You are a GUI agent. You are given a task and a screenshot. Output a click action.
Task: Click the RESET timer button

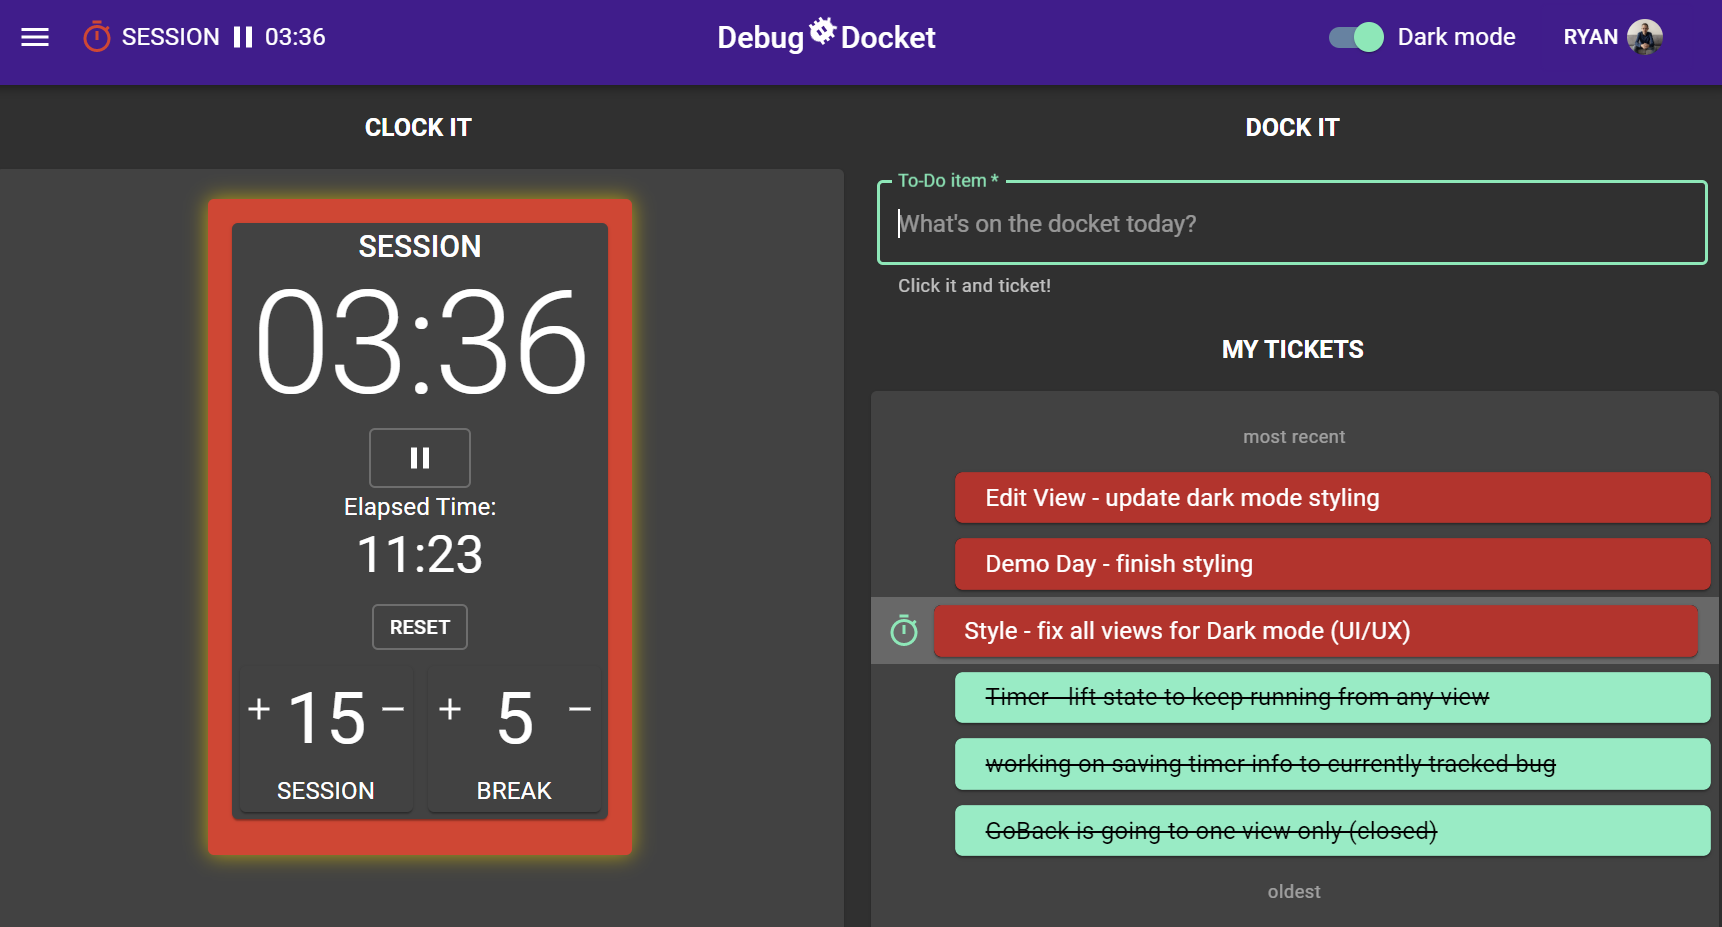pyautogui.click(x=420, y=627)
